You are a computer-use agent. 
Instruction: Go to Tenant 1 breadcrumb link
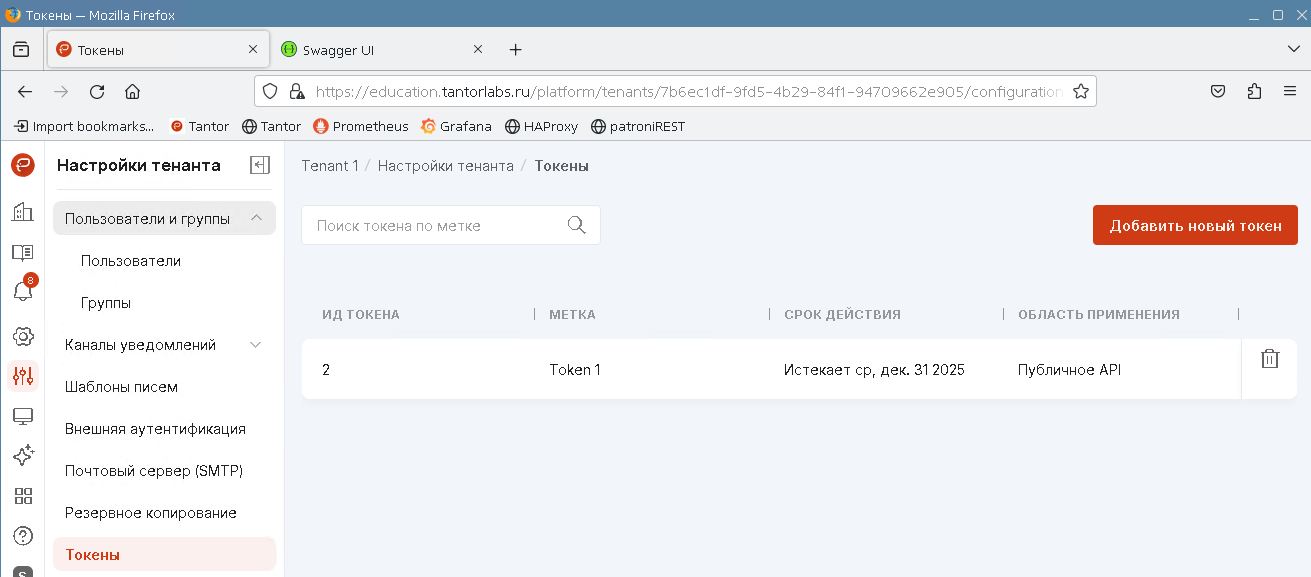tap(330, 166)
